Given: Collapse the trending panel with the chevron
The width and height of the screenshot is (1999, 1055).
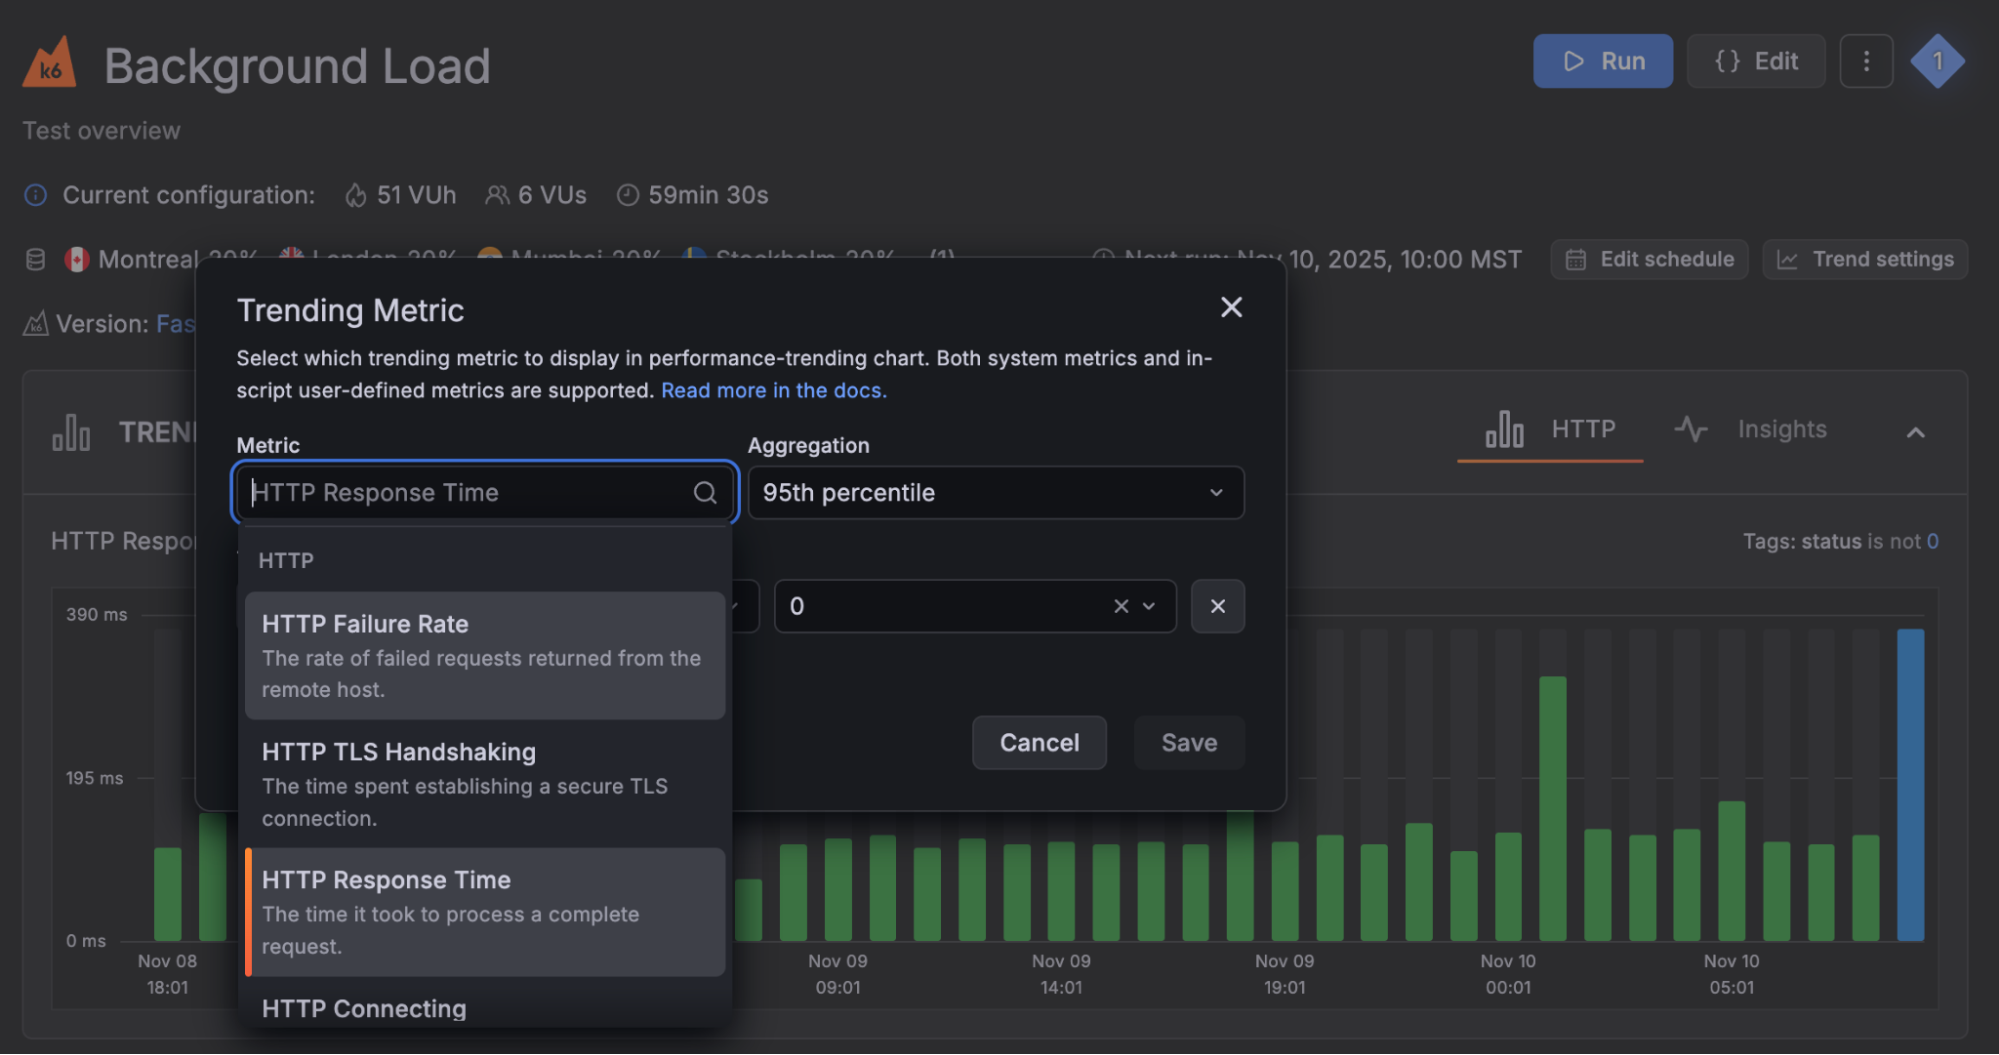Looking at the screenshot, I should (x=1915, y=432).
